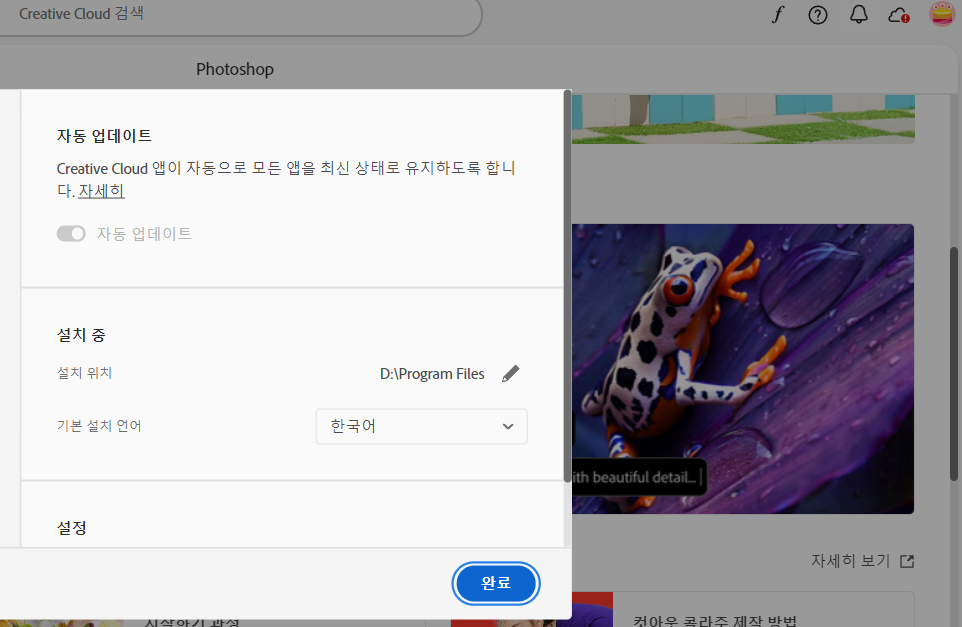Screen dimensions: 962x627
Task: Open the 자세히 link under 자동 업데이트
Action: tap(101, 190)
